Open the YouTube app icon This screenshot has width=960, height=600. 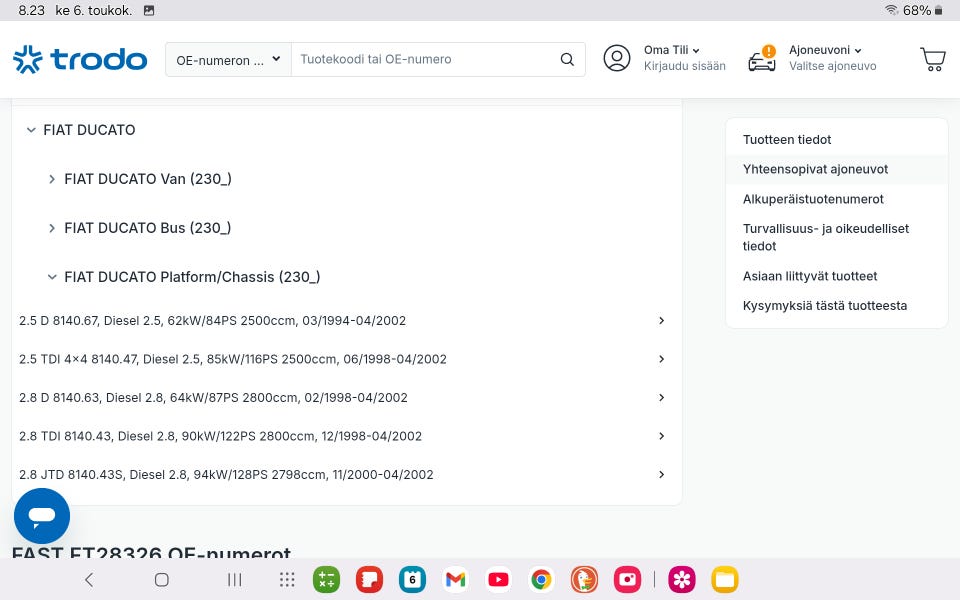pyautogui.click(x=498, y=579)
